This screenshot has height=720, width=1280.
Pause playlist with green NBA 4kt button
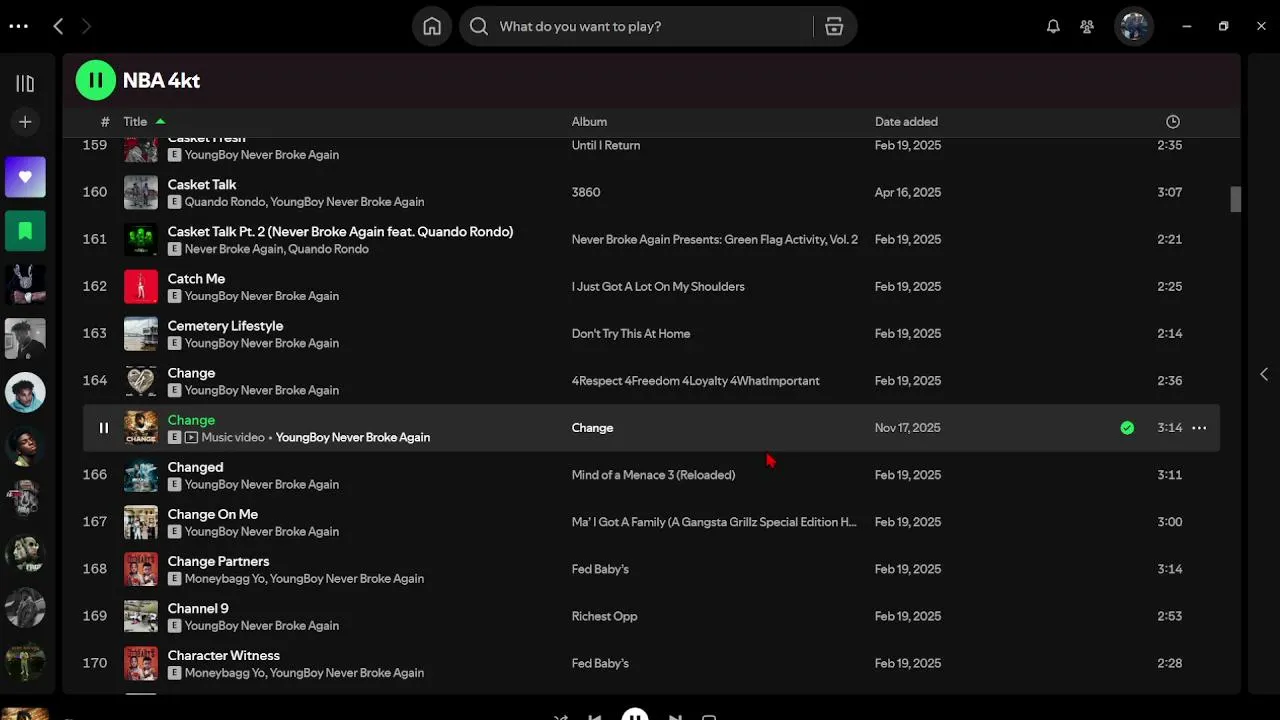click(96, 81)
